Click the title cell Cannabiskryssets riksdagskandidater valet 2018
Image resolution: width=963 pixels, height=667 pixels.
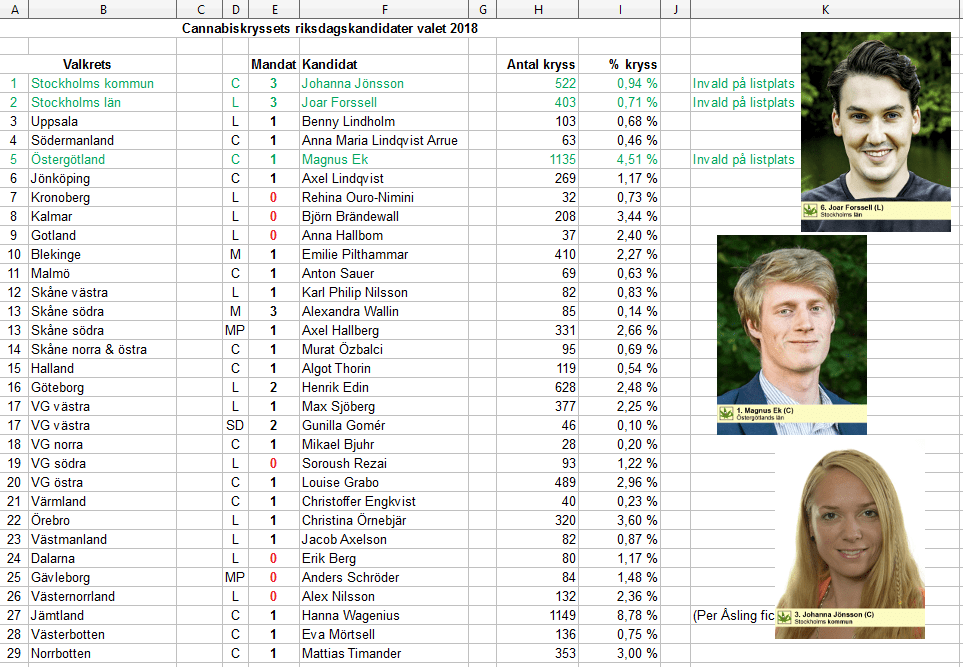[329, 28]
